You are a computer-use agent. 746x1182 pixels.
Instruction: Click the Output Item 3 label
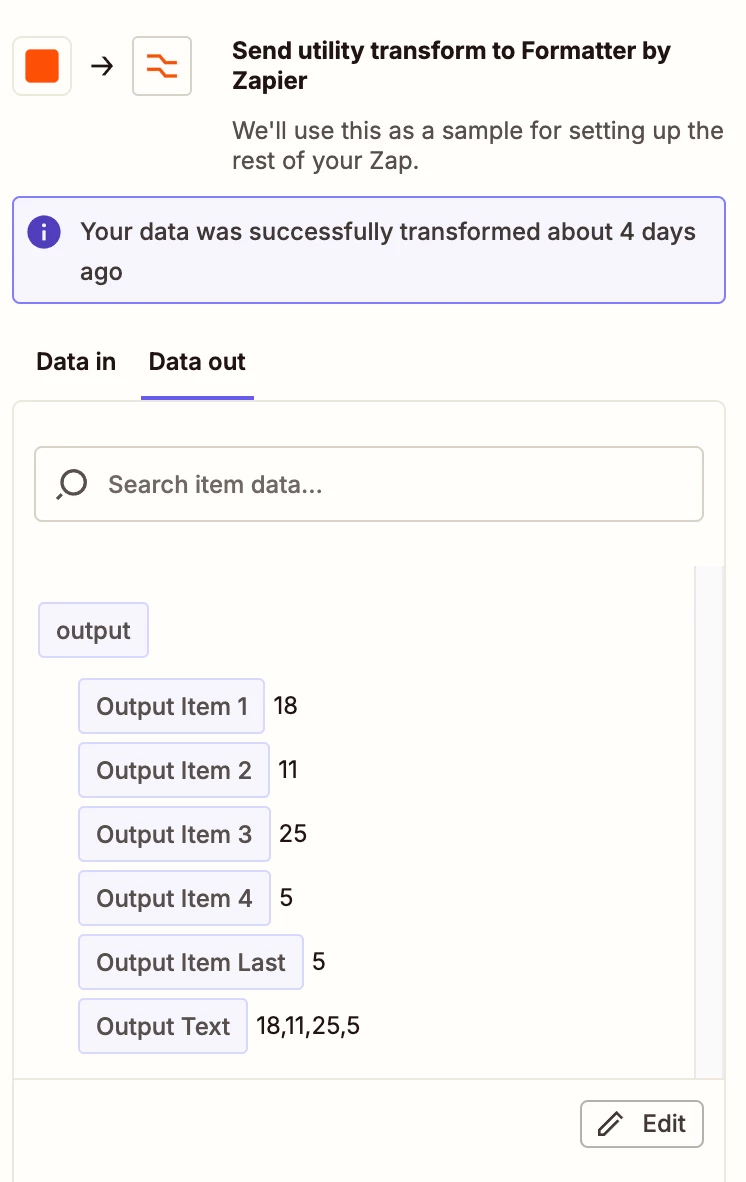click(x=174, y=834)
